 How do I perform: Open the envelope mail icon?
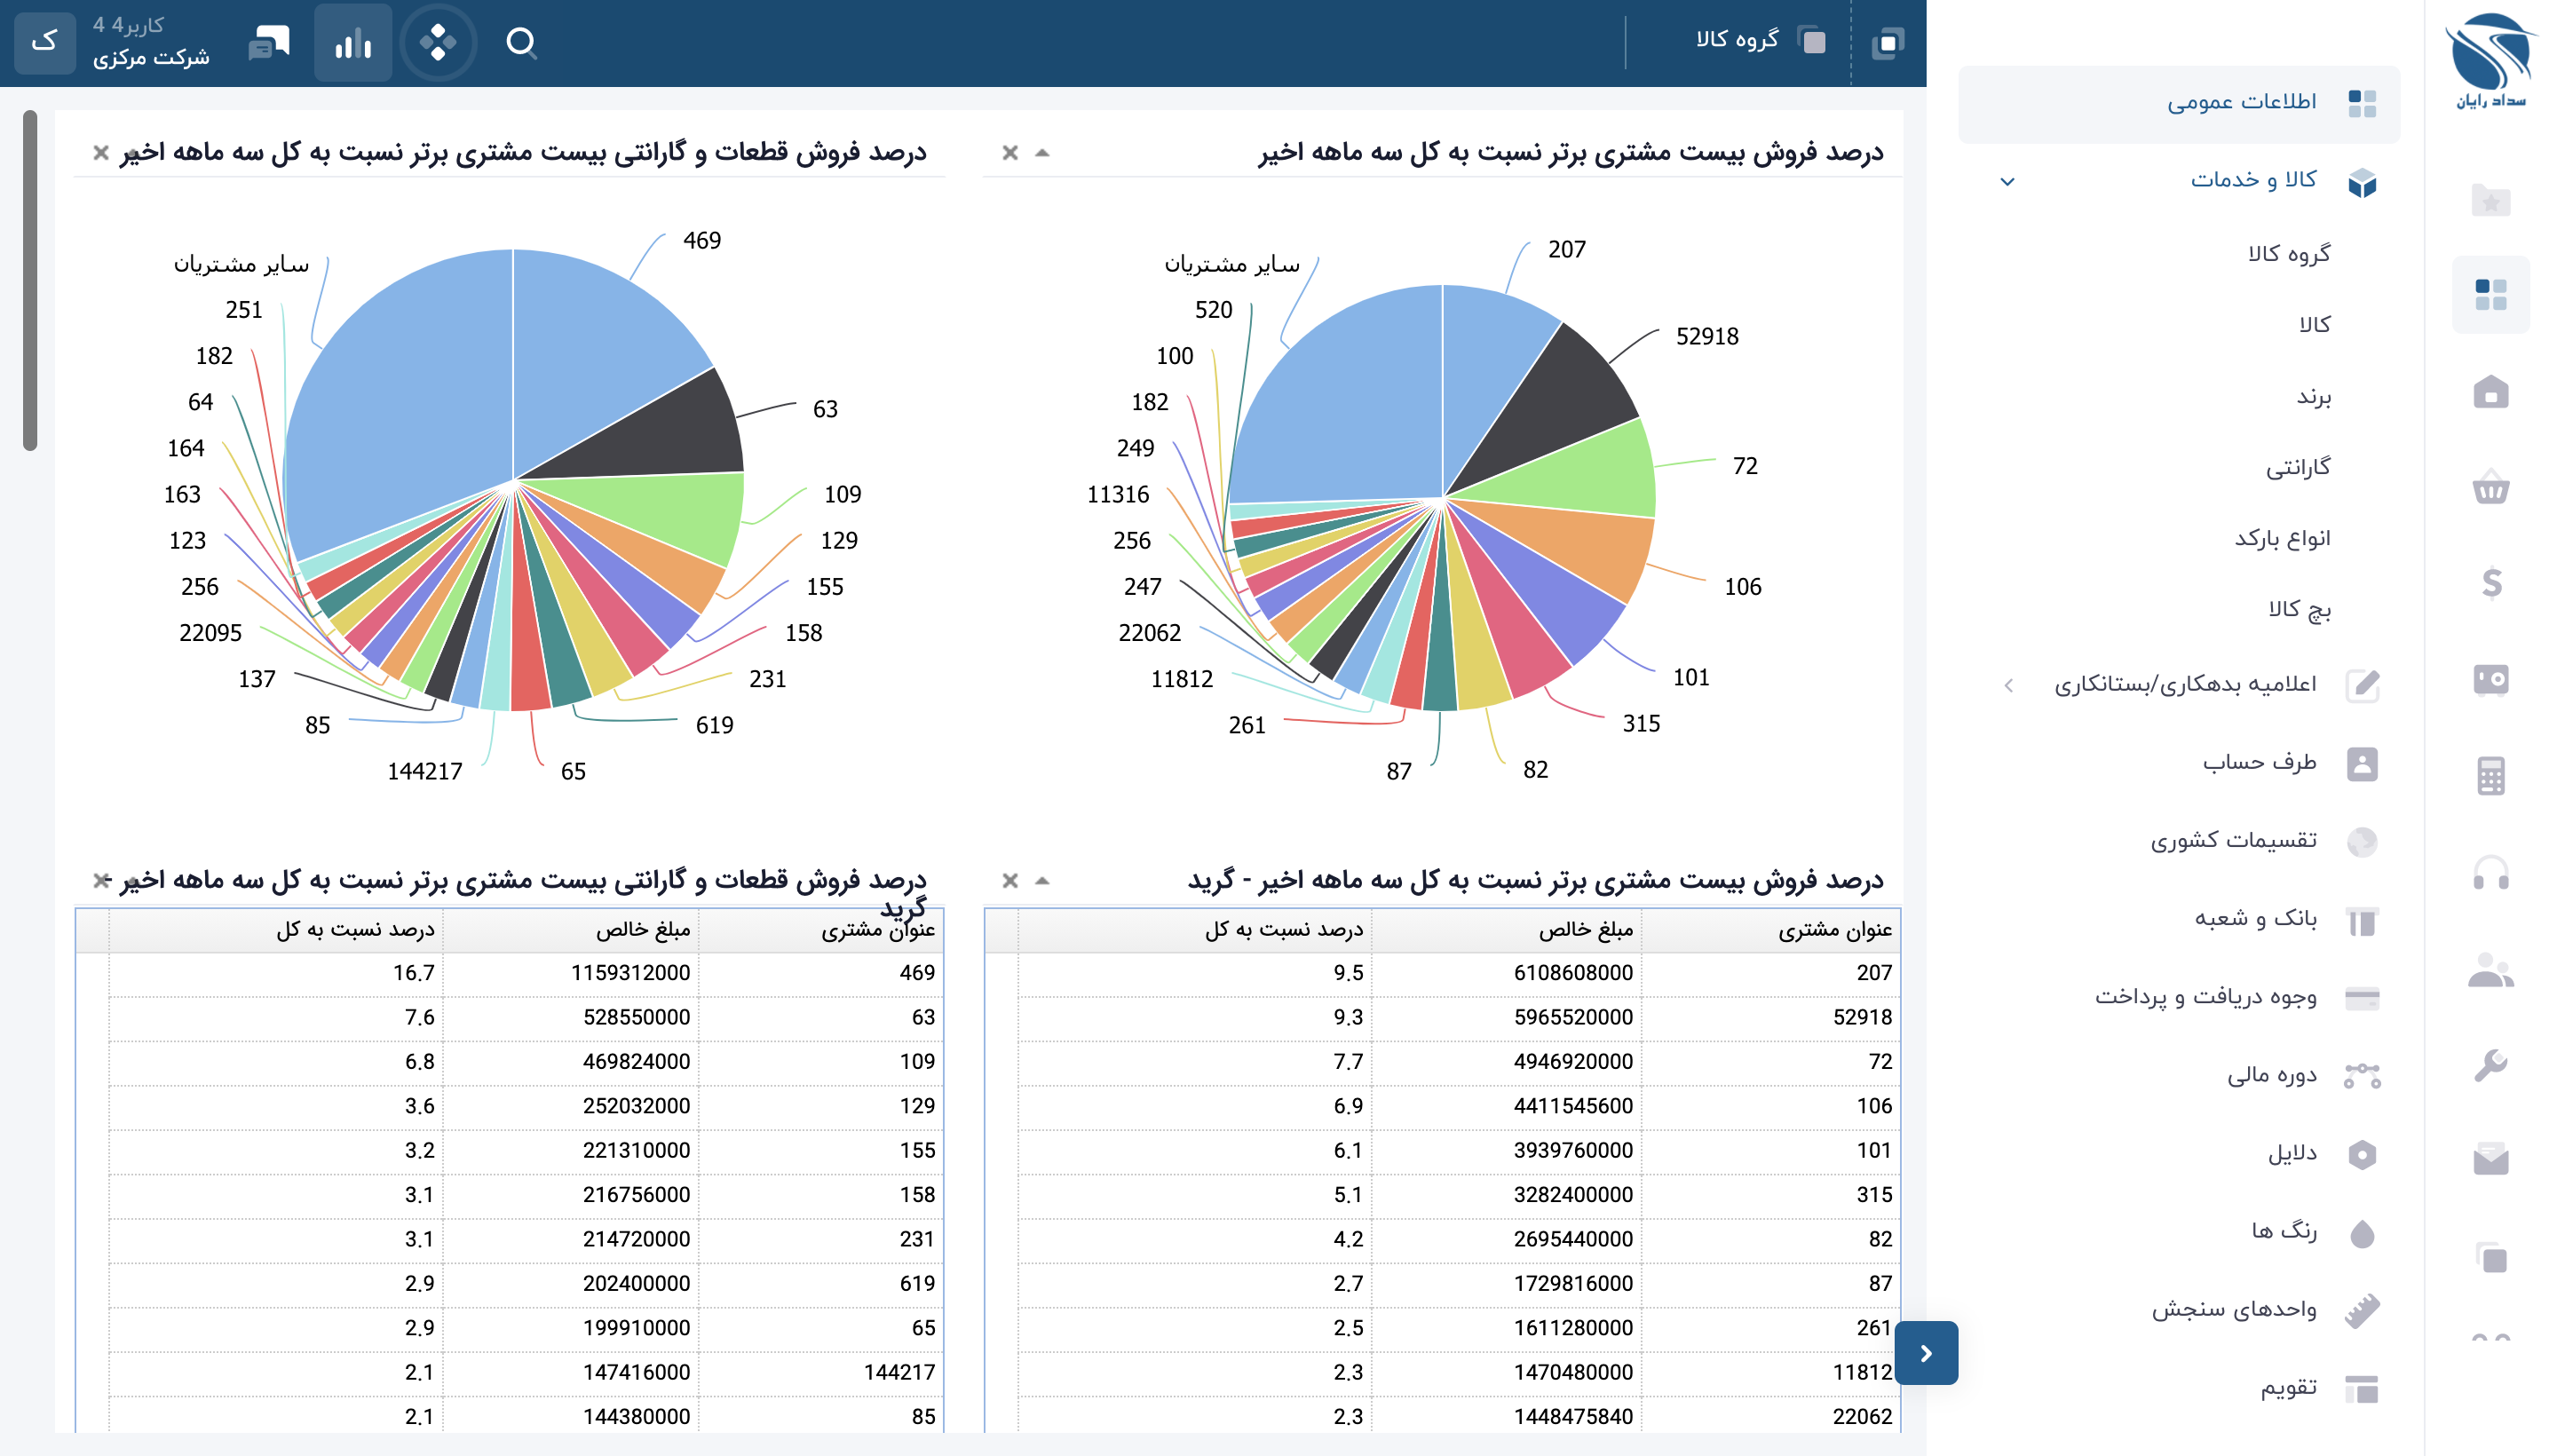pos(2490,1160)
